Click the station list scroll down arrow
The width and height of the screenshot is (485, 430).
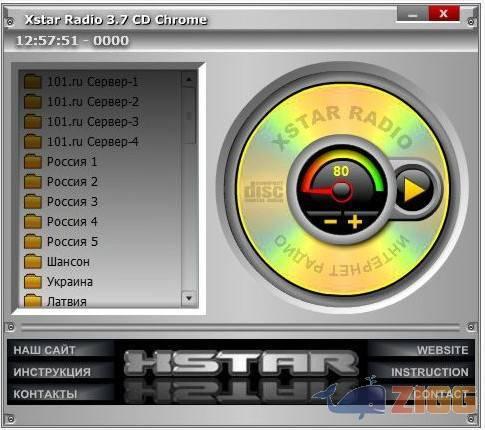click(189, 298)
